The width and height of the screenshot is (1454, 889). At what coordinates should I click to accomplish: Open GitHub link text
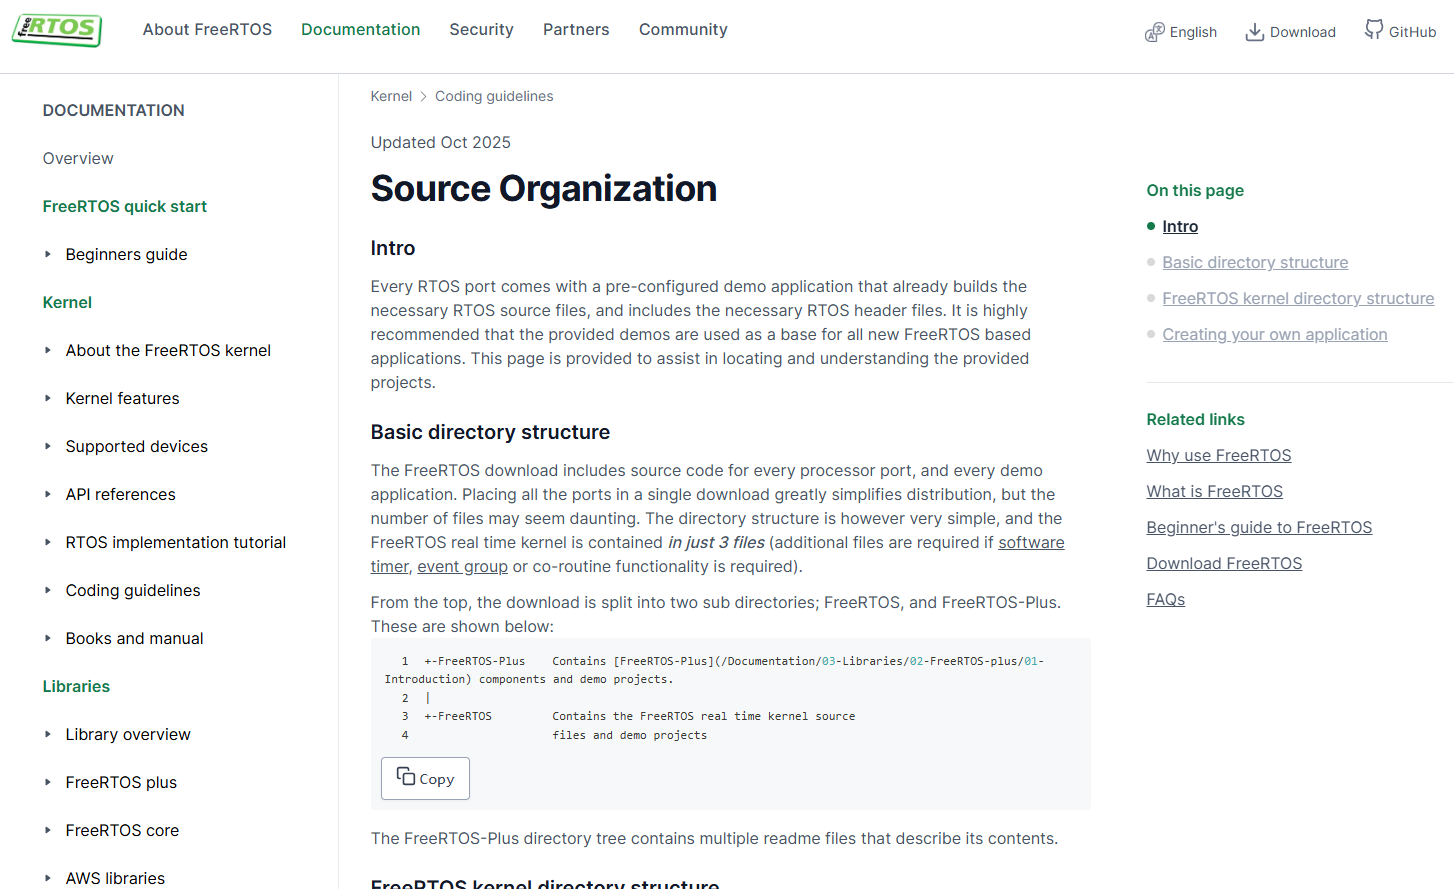coord(1412,32)
